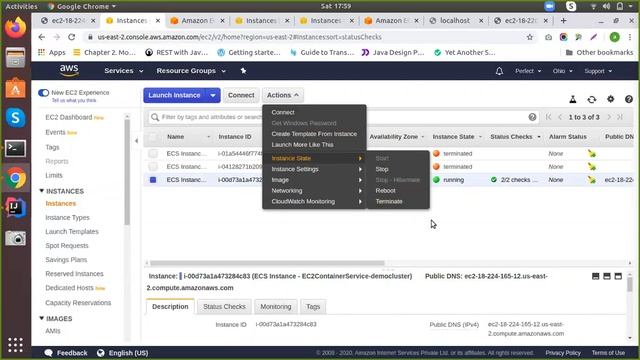This screenshot has width=640, height=360.
Task: Open the Feedback link in the footer
Action: click(66, 353)
